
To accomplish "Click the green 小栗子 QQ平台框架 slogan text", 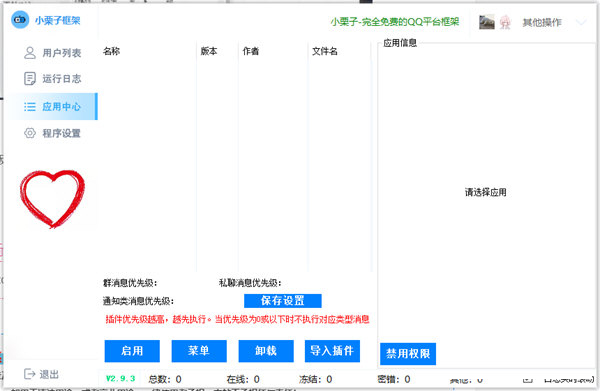I will coord(395,22).
